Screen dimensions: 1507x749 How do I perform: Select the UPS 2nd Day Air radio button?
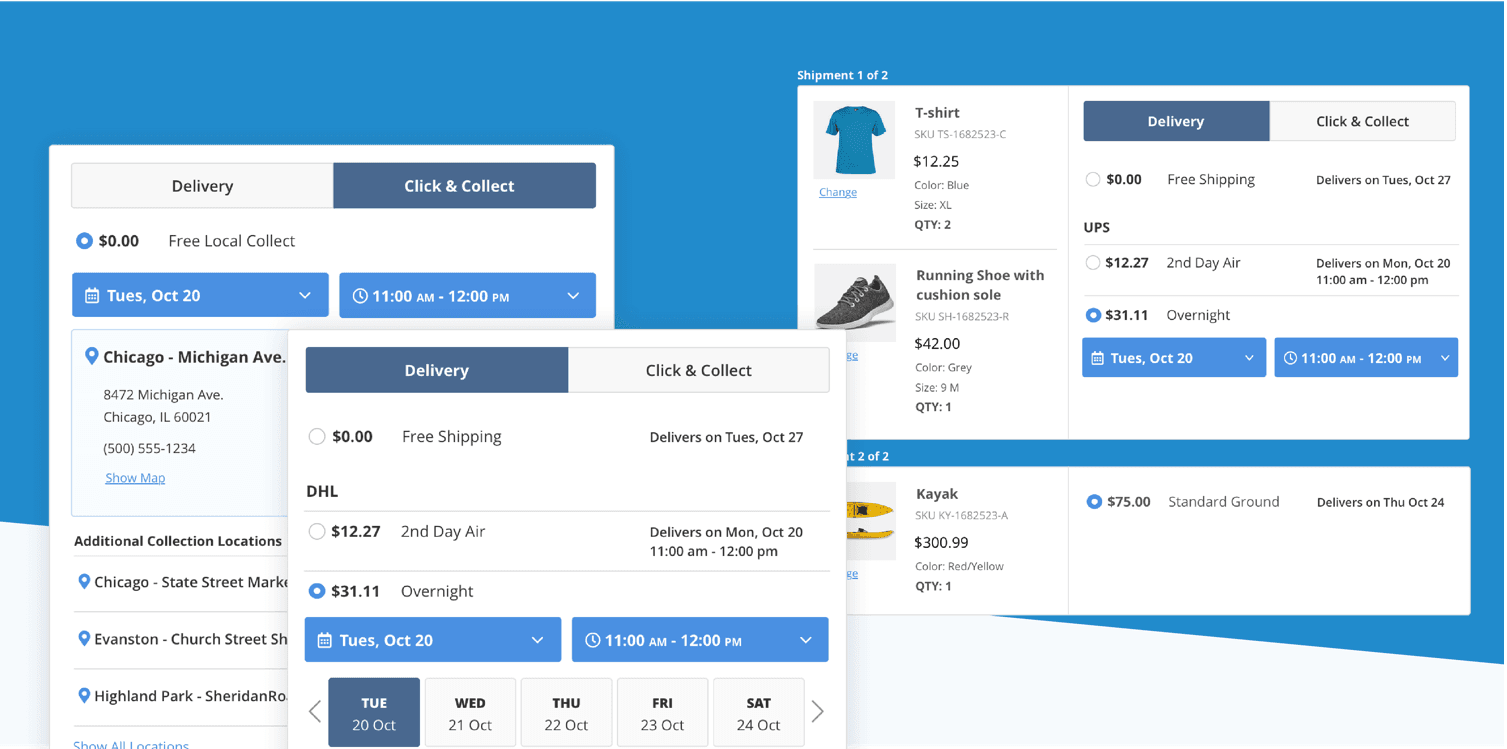pos(1093,263)
